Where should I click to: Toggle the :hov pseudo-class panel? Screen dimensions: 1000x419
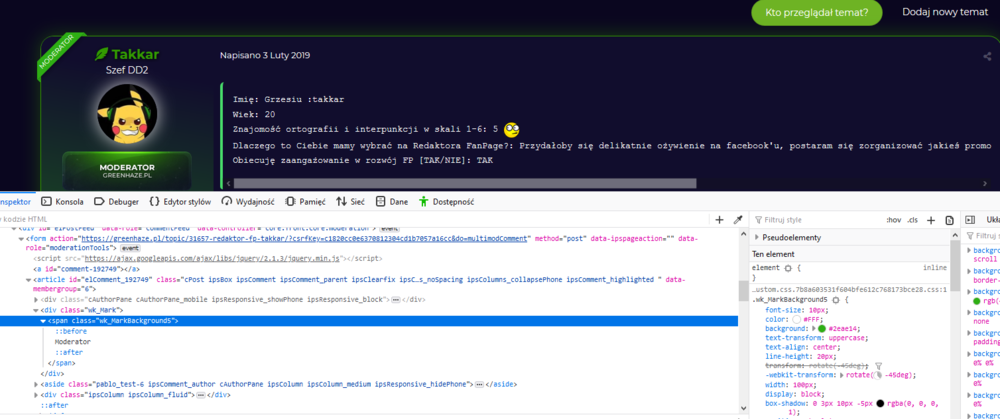tap(893, 219)
